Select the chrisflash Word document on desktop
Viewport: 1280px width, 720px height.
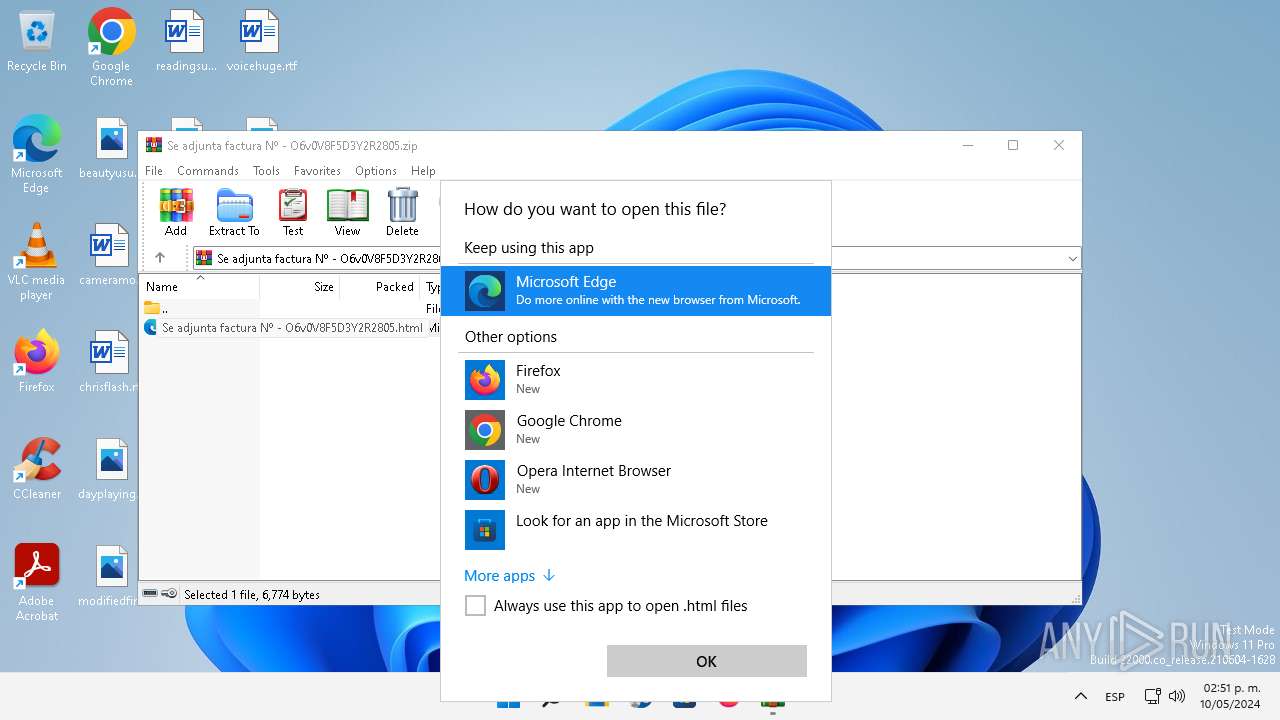click(108, 362)
